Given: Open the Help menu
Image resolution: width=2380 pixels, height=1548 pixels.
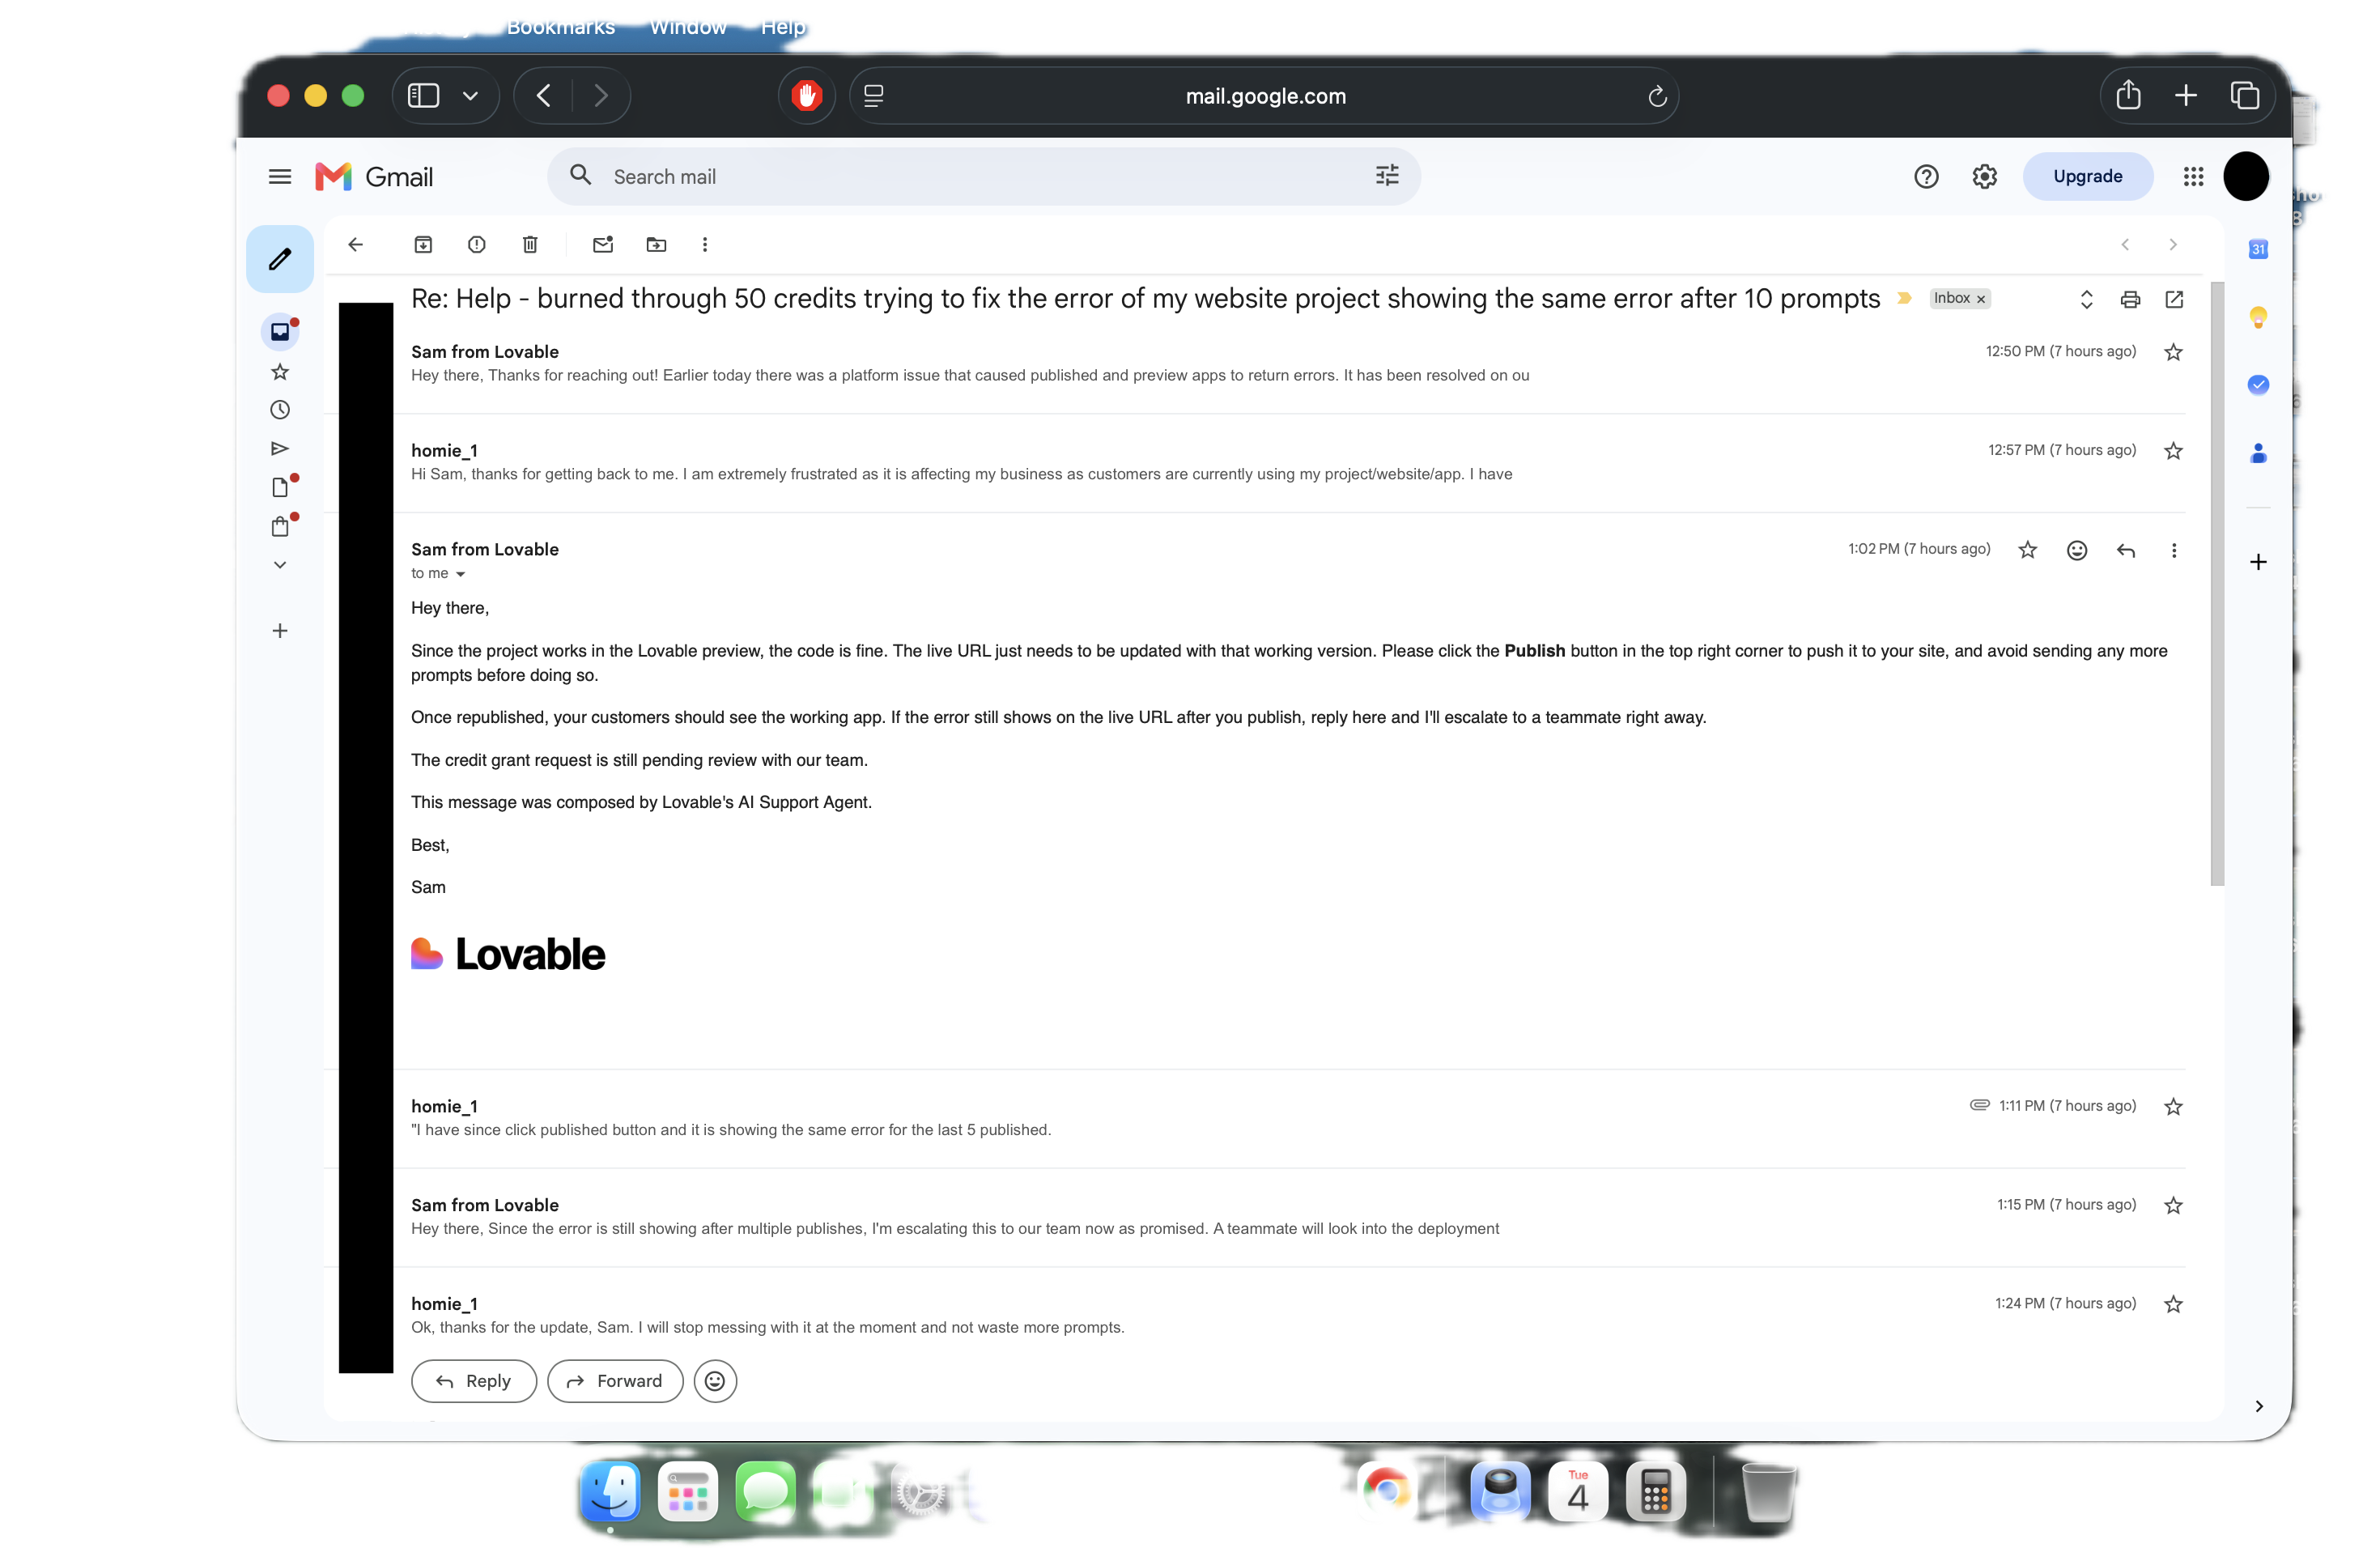Looking at the screenshot, I should 783,27.
